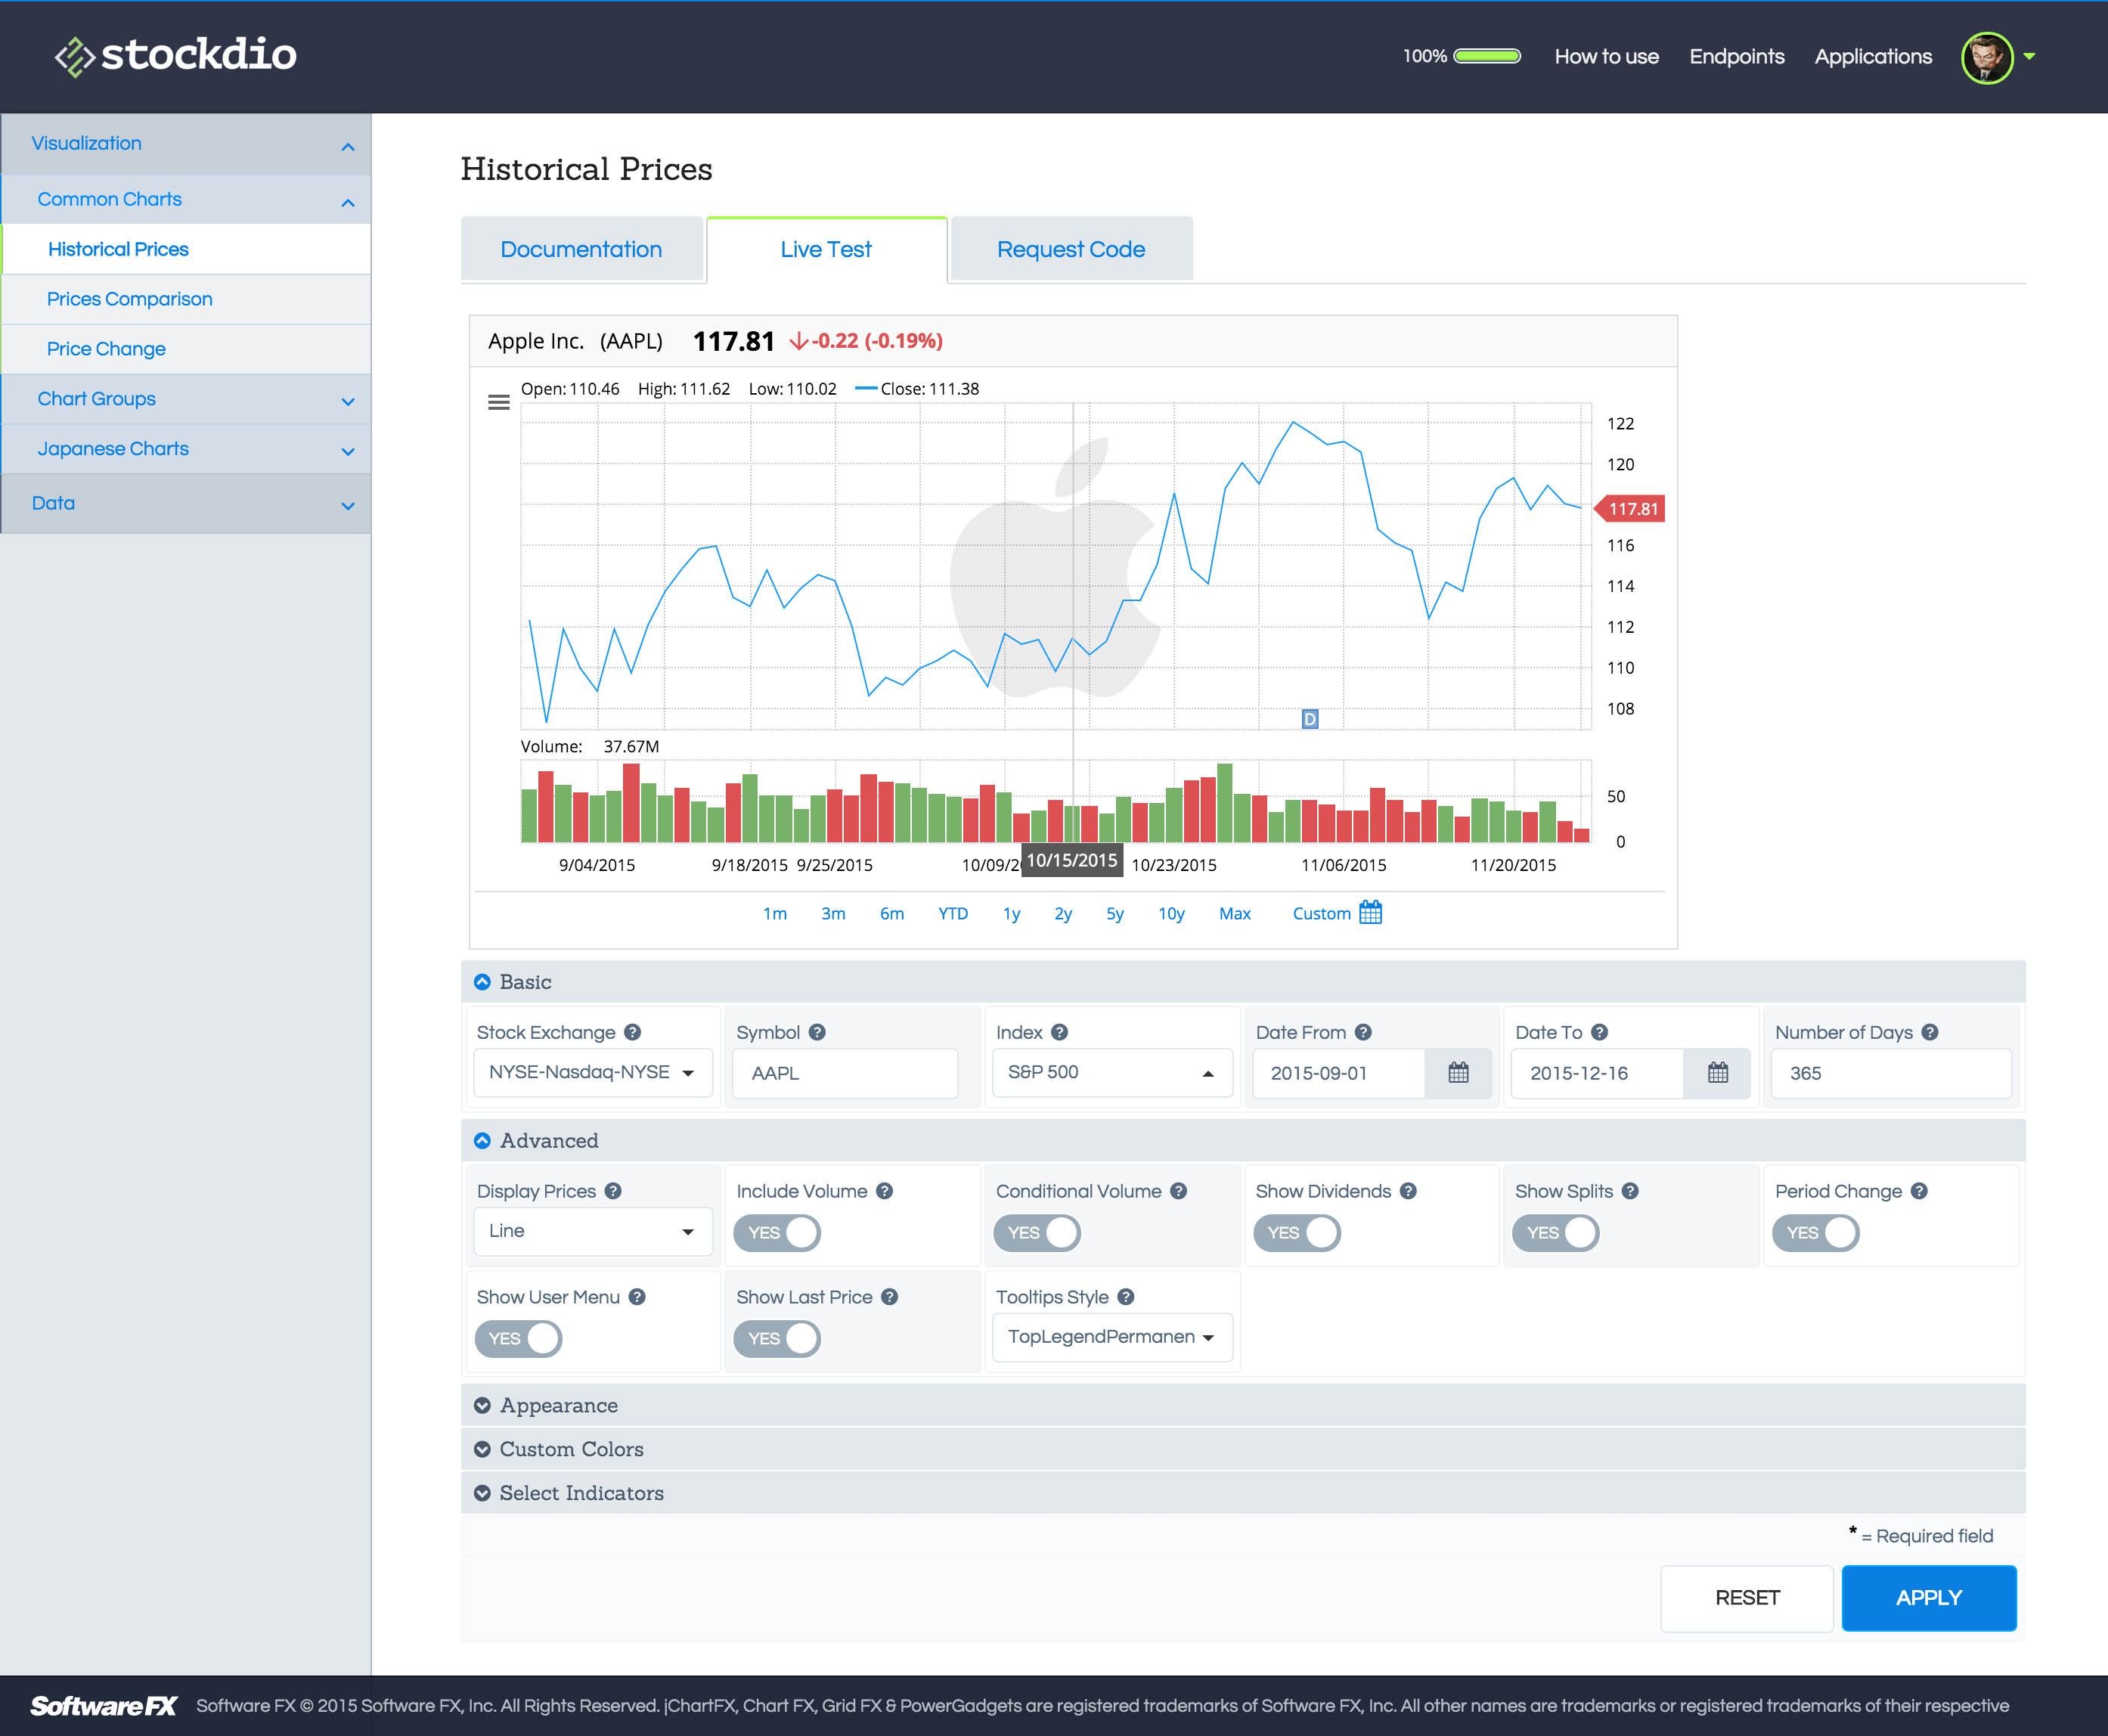2108x1736 pixels.
Task: Click the Include Volume help icon
Action: click(884, 1191)
